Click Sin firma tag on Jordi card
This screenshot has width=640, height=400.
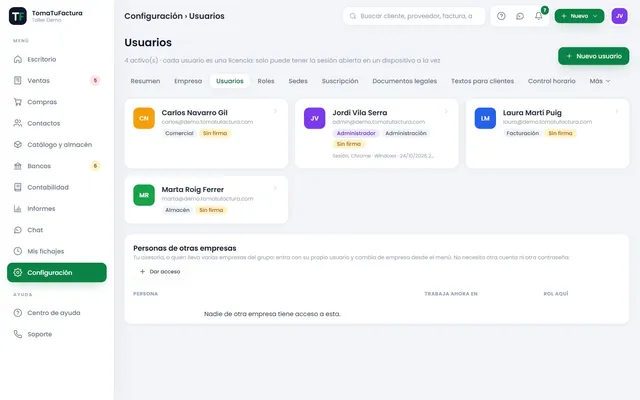tap(349, 144)
